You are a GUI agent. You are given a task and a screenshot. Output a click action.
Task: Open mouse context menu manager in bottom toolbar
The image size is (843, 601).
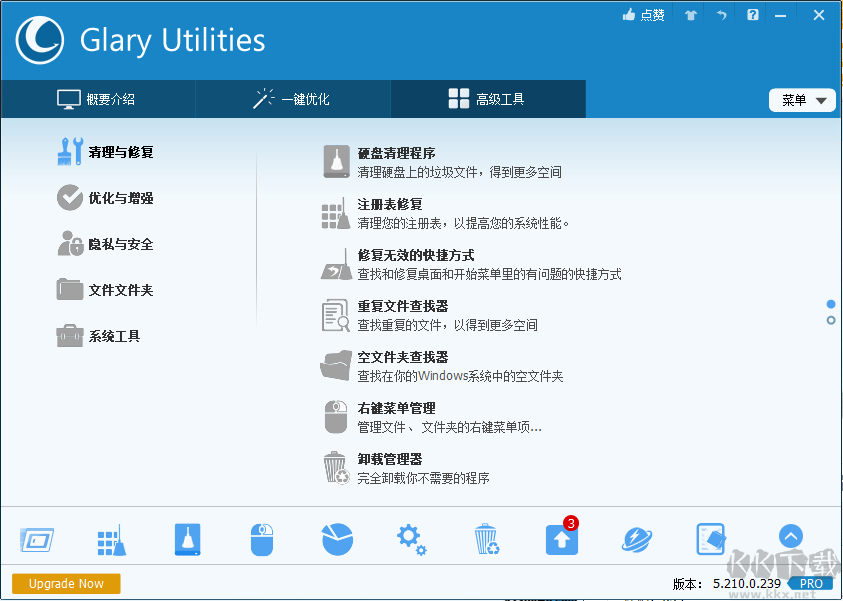point(262,539)
